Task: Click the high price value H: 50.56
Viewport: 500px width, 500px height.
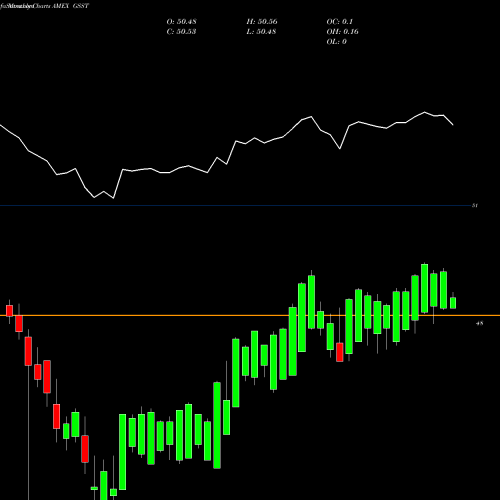Action: [x=262, y=22]
